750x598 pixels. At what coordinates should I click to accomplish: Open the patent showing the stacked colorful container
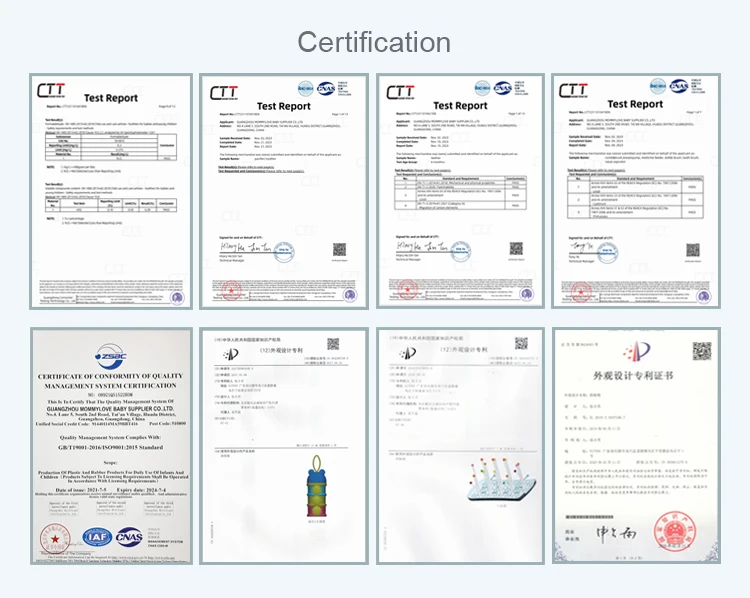coord(284,446)
